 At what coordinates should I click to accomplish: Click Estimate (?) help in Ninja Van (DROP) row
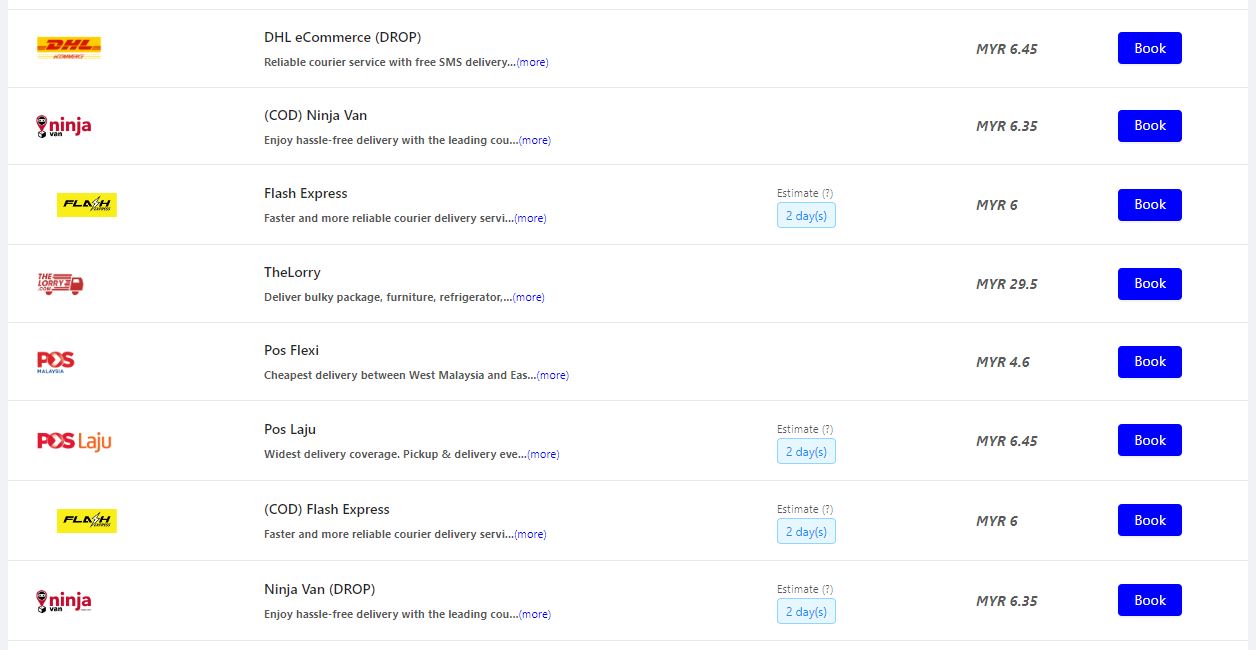pos(805,589)
